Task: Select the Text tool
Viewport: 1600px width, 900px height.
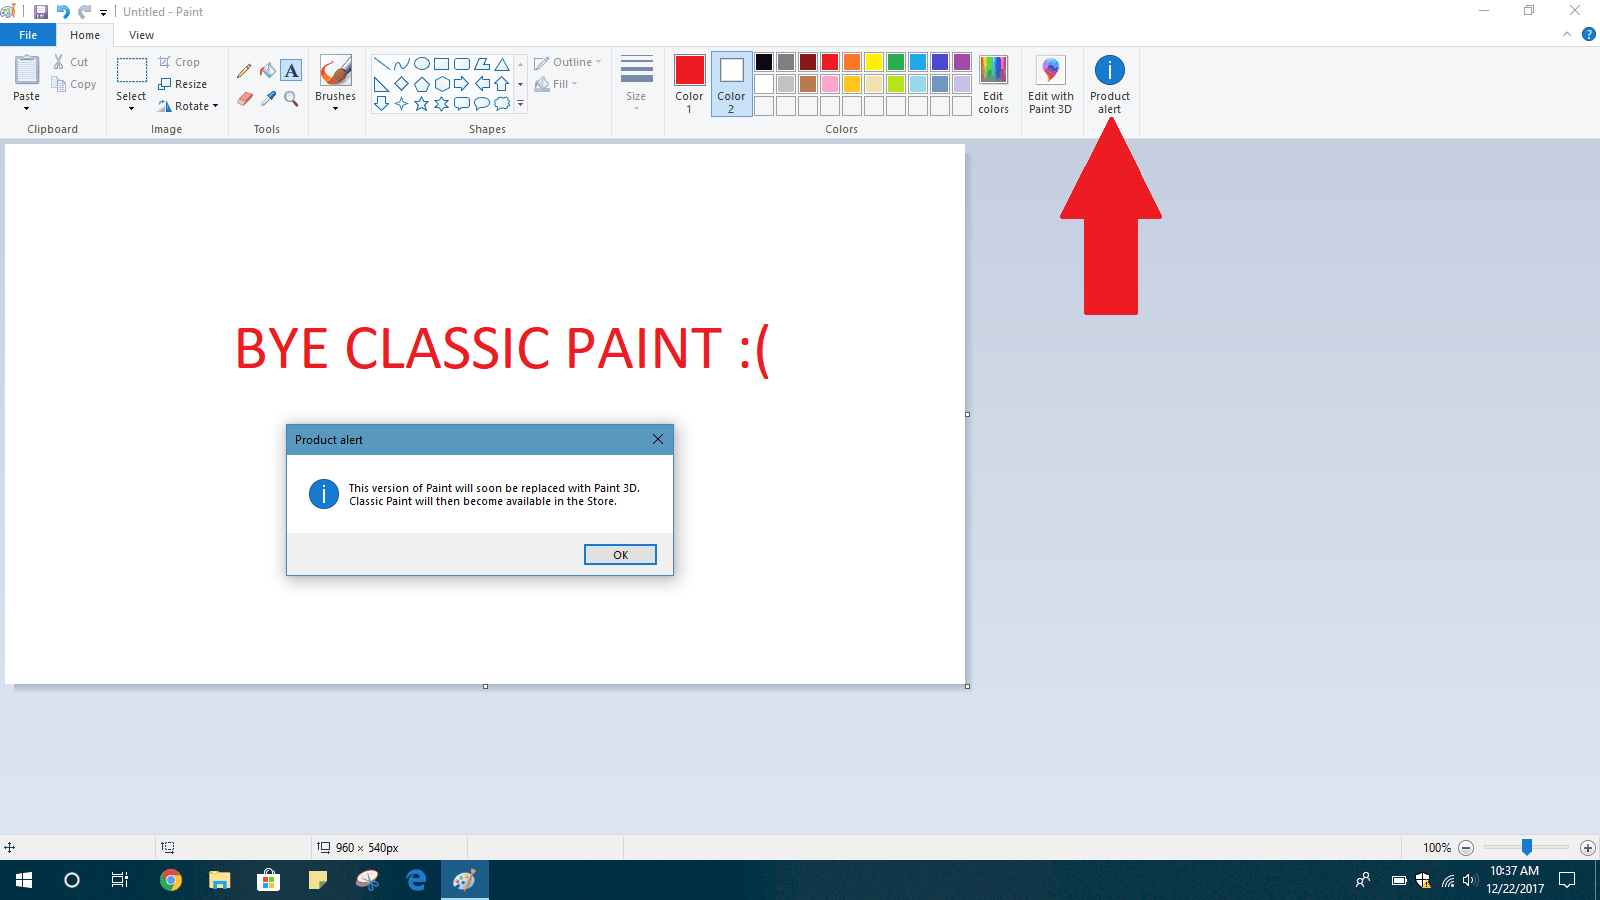Action: point(291,71)
